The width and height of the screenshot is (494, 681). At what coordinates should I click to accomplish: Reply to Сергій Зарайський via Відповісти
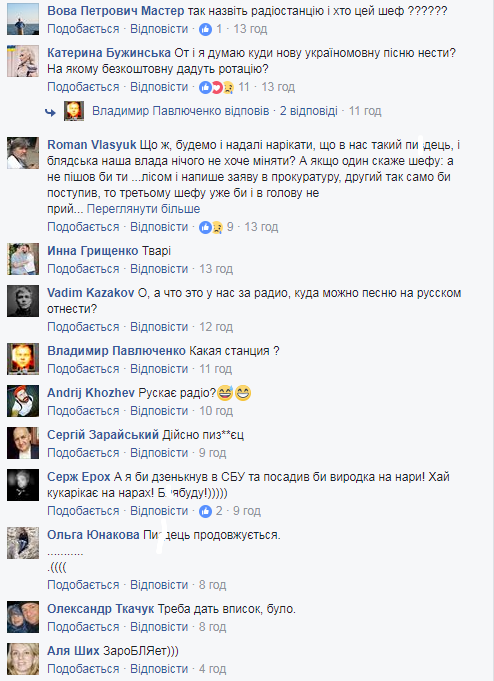pyautogui.click(x=159, y=453)
